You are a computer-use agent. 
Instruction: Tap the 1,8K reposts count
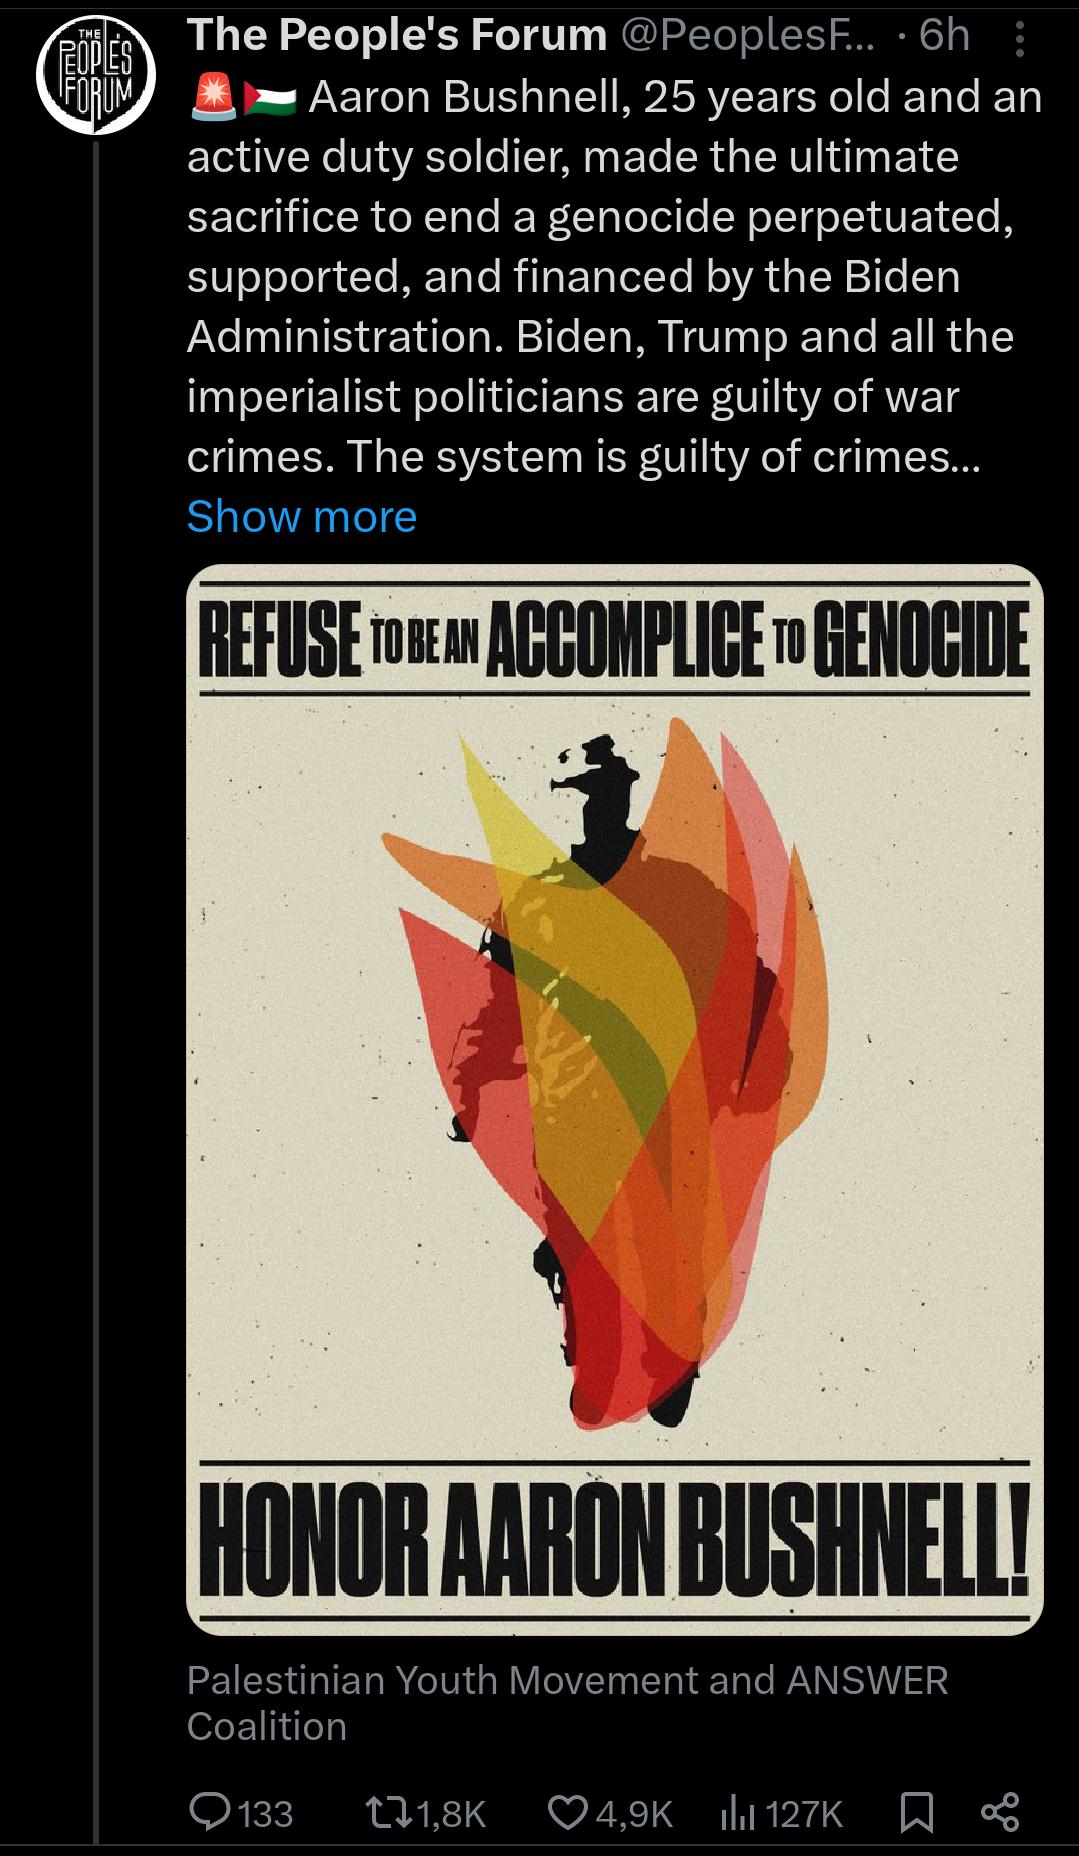449,1813
